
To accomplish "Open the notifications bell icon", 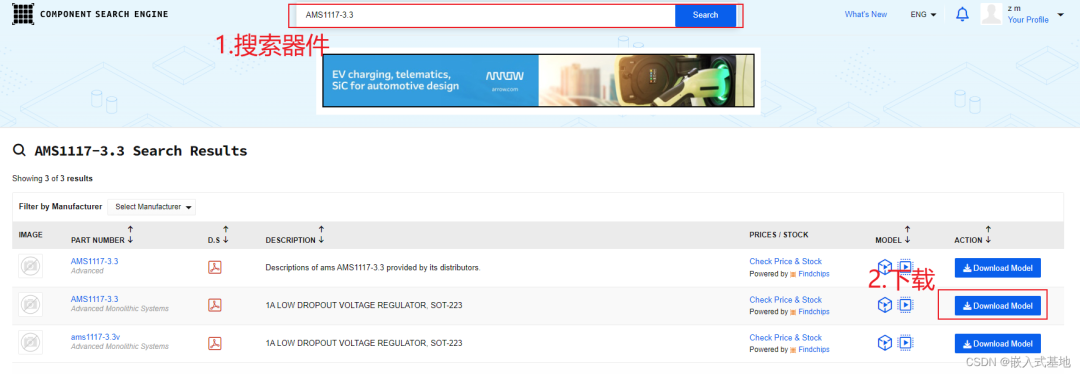I will coord(962,14).
